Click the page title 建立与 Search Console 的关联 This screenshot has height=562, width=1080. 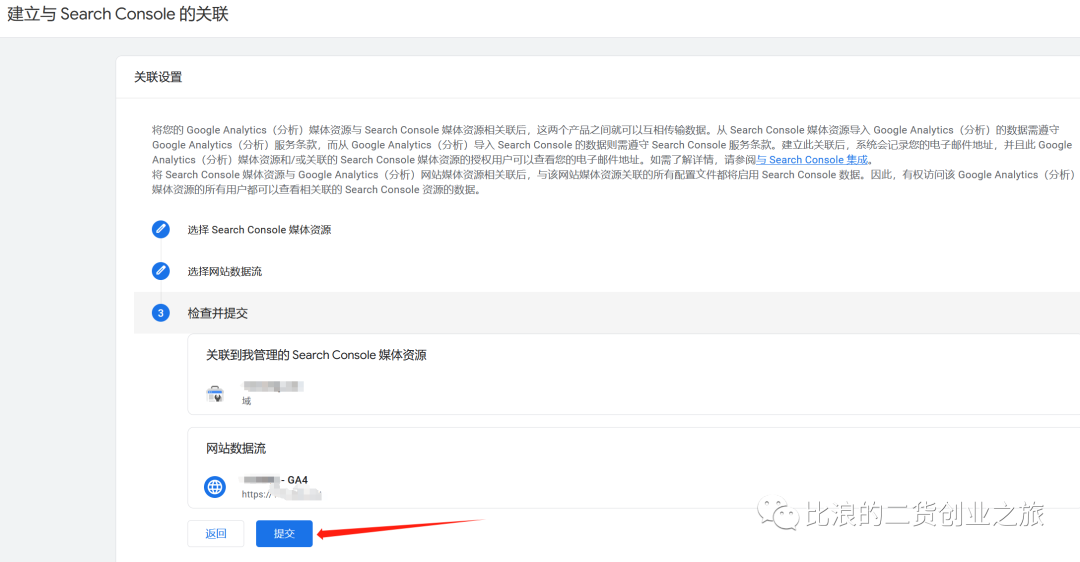118,14
